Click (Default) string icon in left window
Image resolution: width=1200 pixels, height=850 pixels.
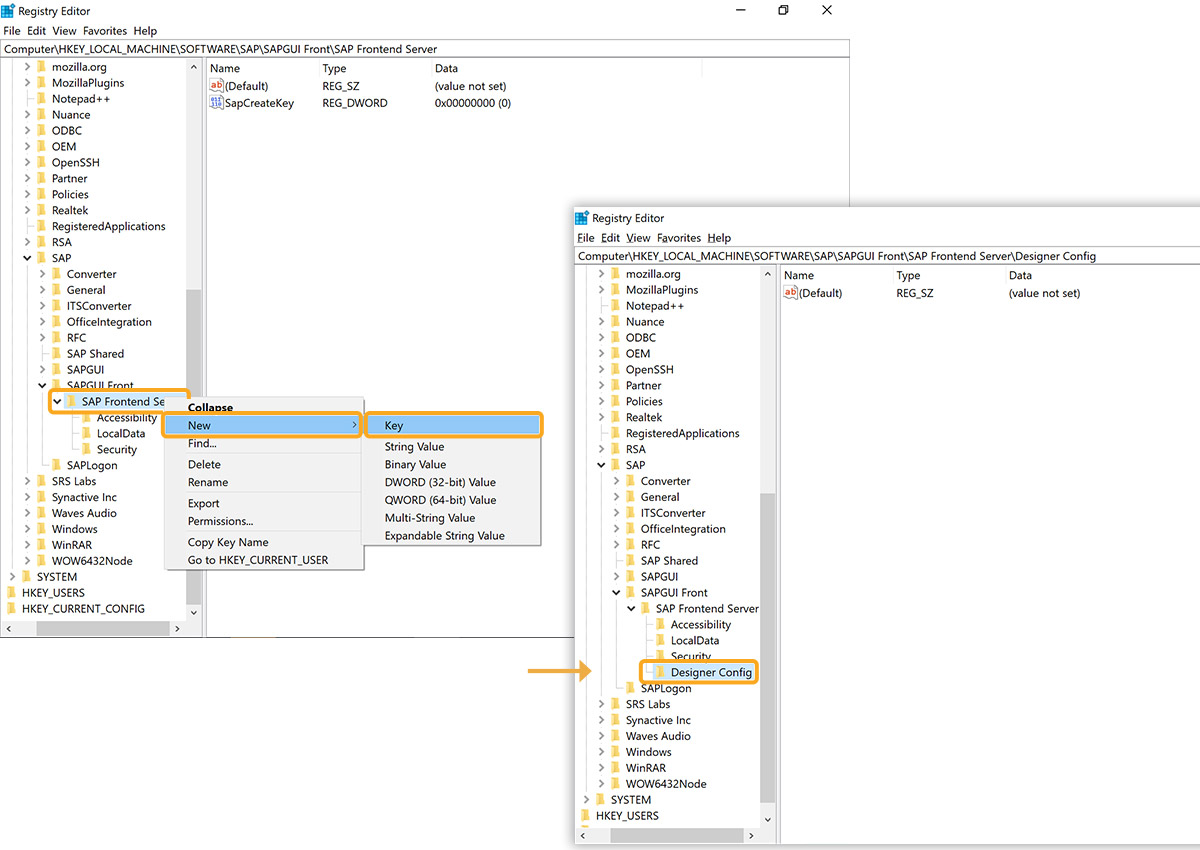(217, 86)
